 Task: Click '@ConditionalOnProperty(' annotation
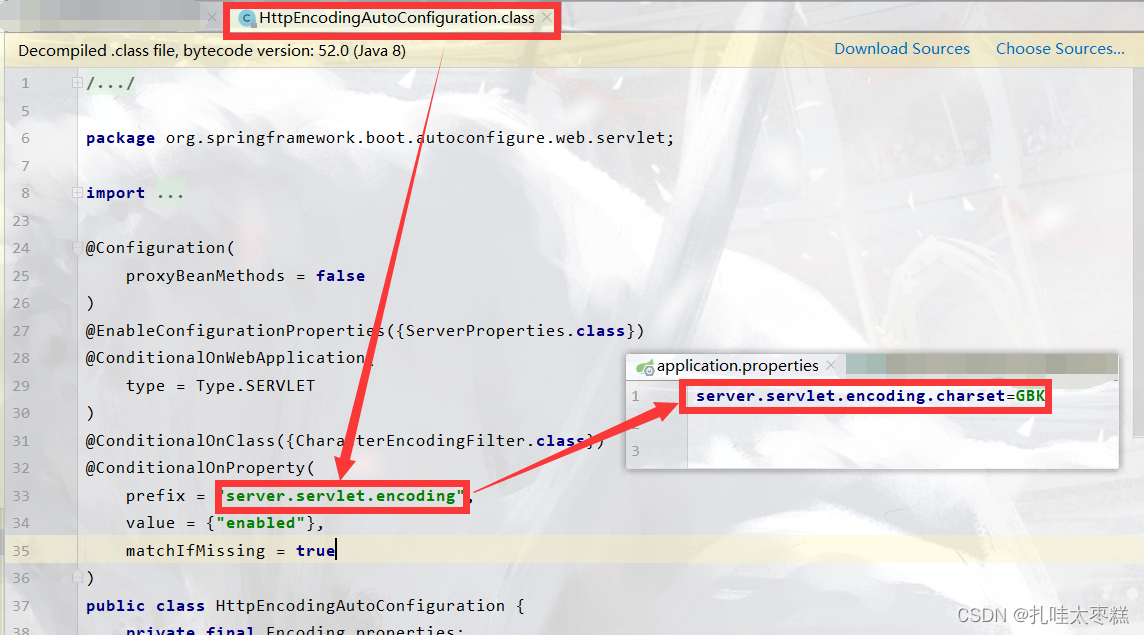(x=201, y=468)
